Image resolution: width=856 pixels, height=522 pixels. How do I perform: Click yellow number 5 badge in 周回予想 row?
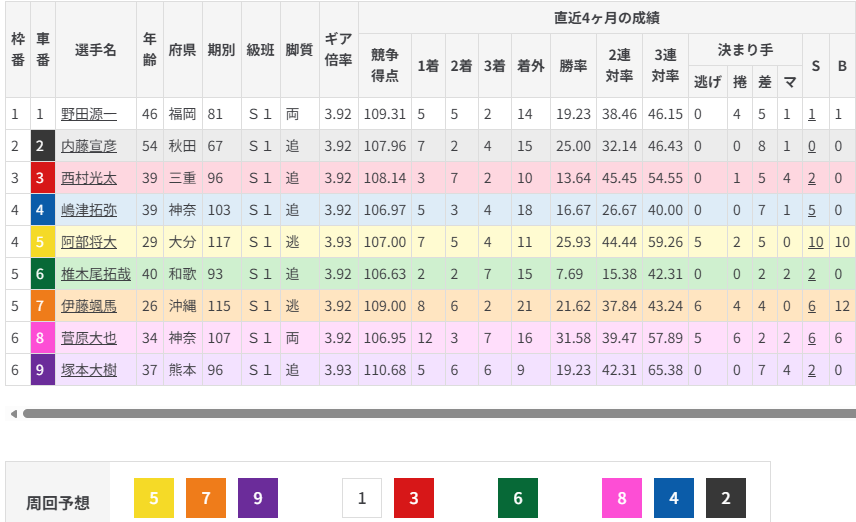(154, 498)
